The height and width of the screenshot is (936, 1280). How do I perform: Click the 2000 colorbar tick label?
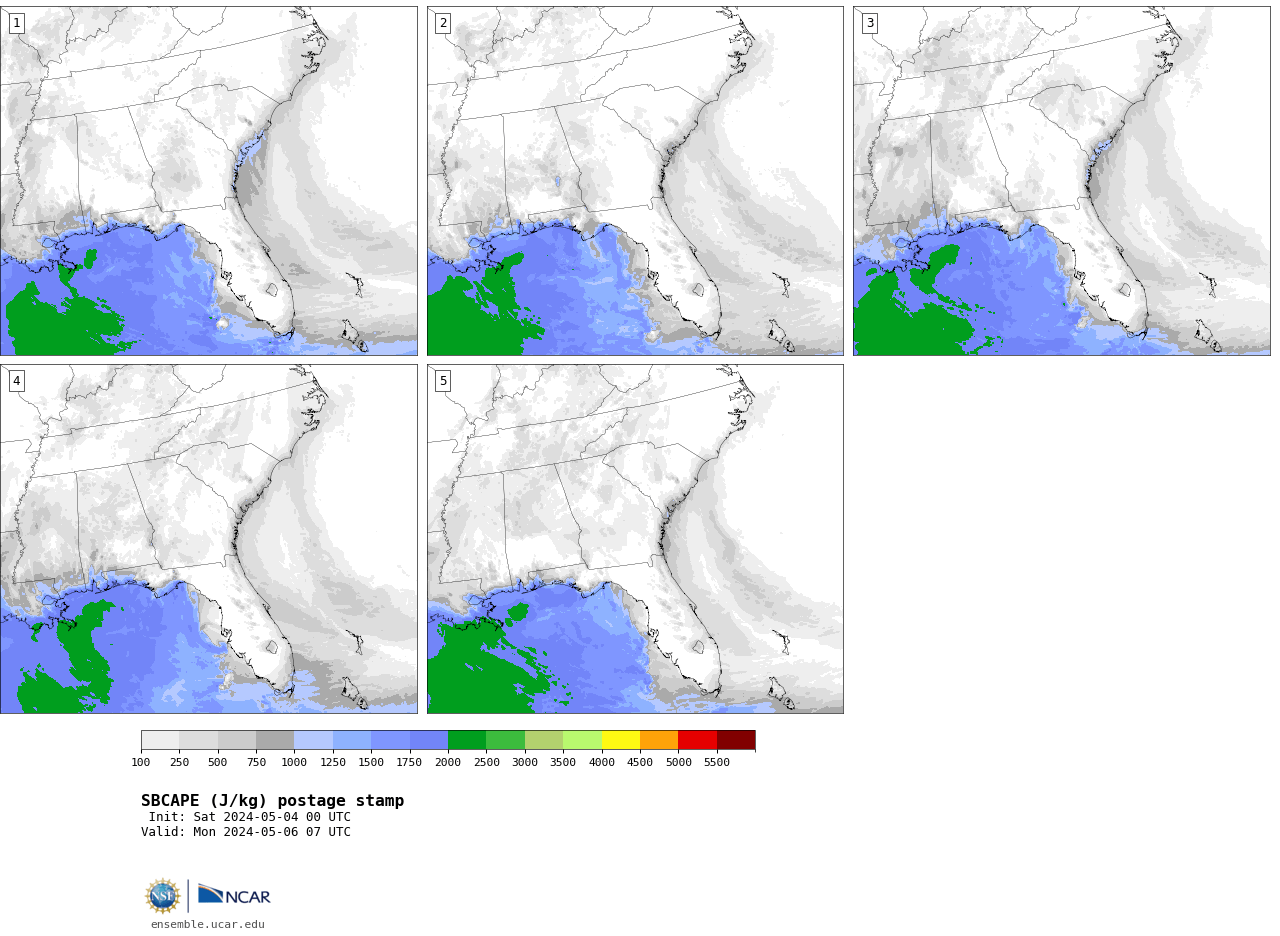tap(448, 762)
